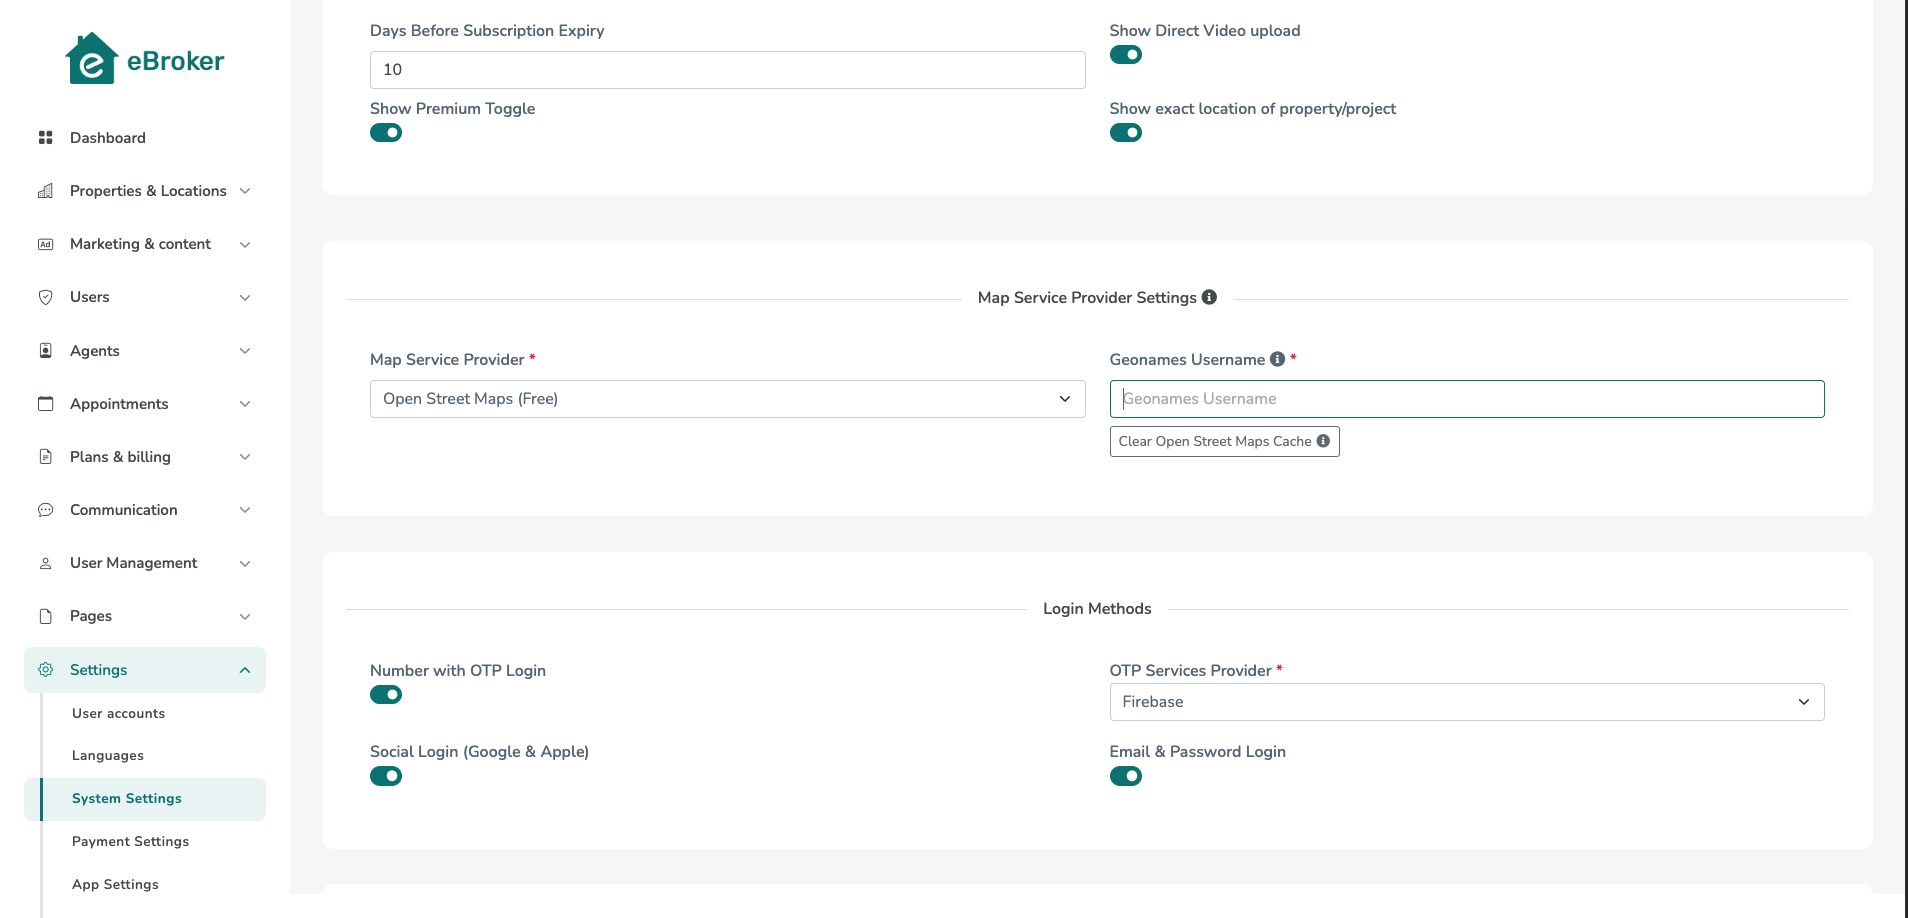The image size is (1908, 918).
Task: Click info icon beside Map Service Provider Settings
Action: (x=1209, y=297)
